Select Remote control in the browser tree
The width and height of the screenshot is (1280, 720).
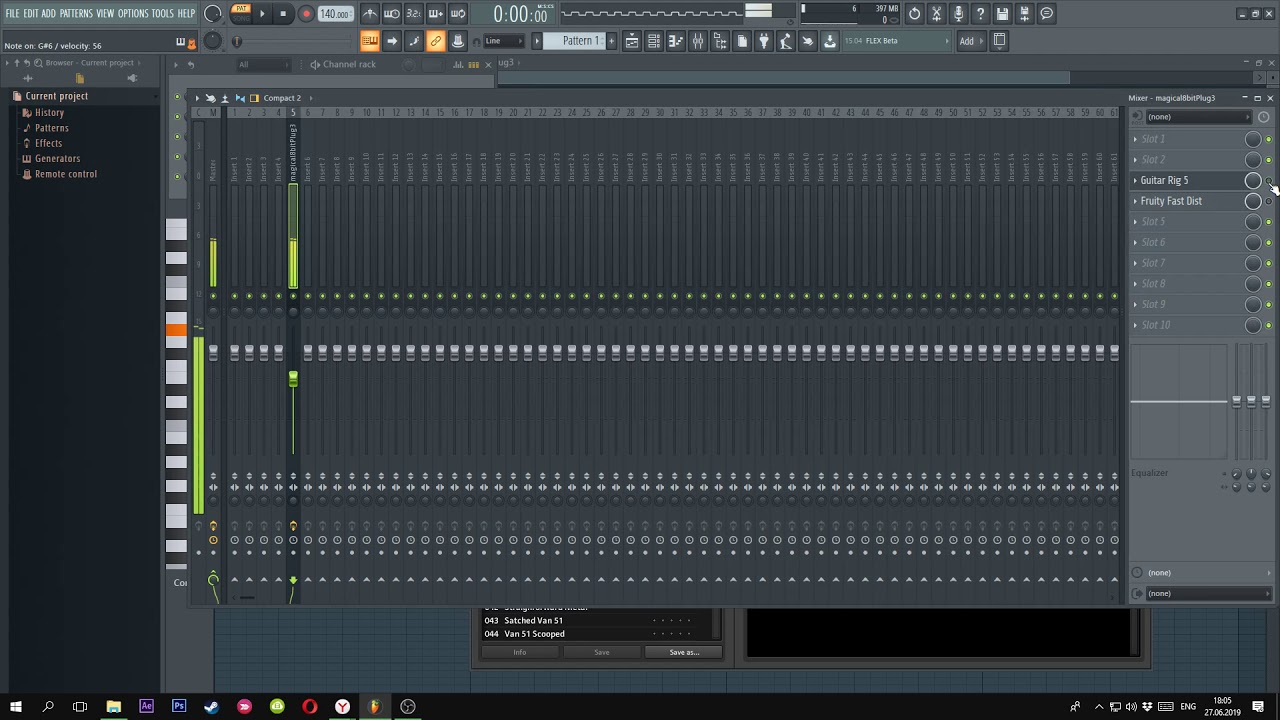(66, 174)
